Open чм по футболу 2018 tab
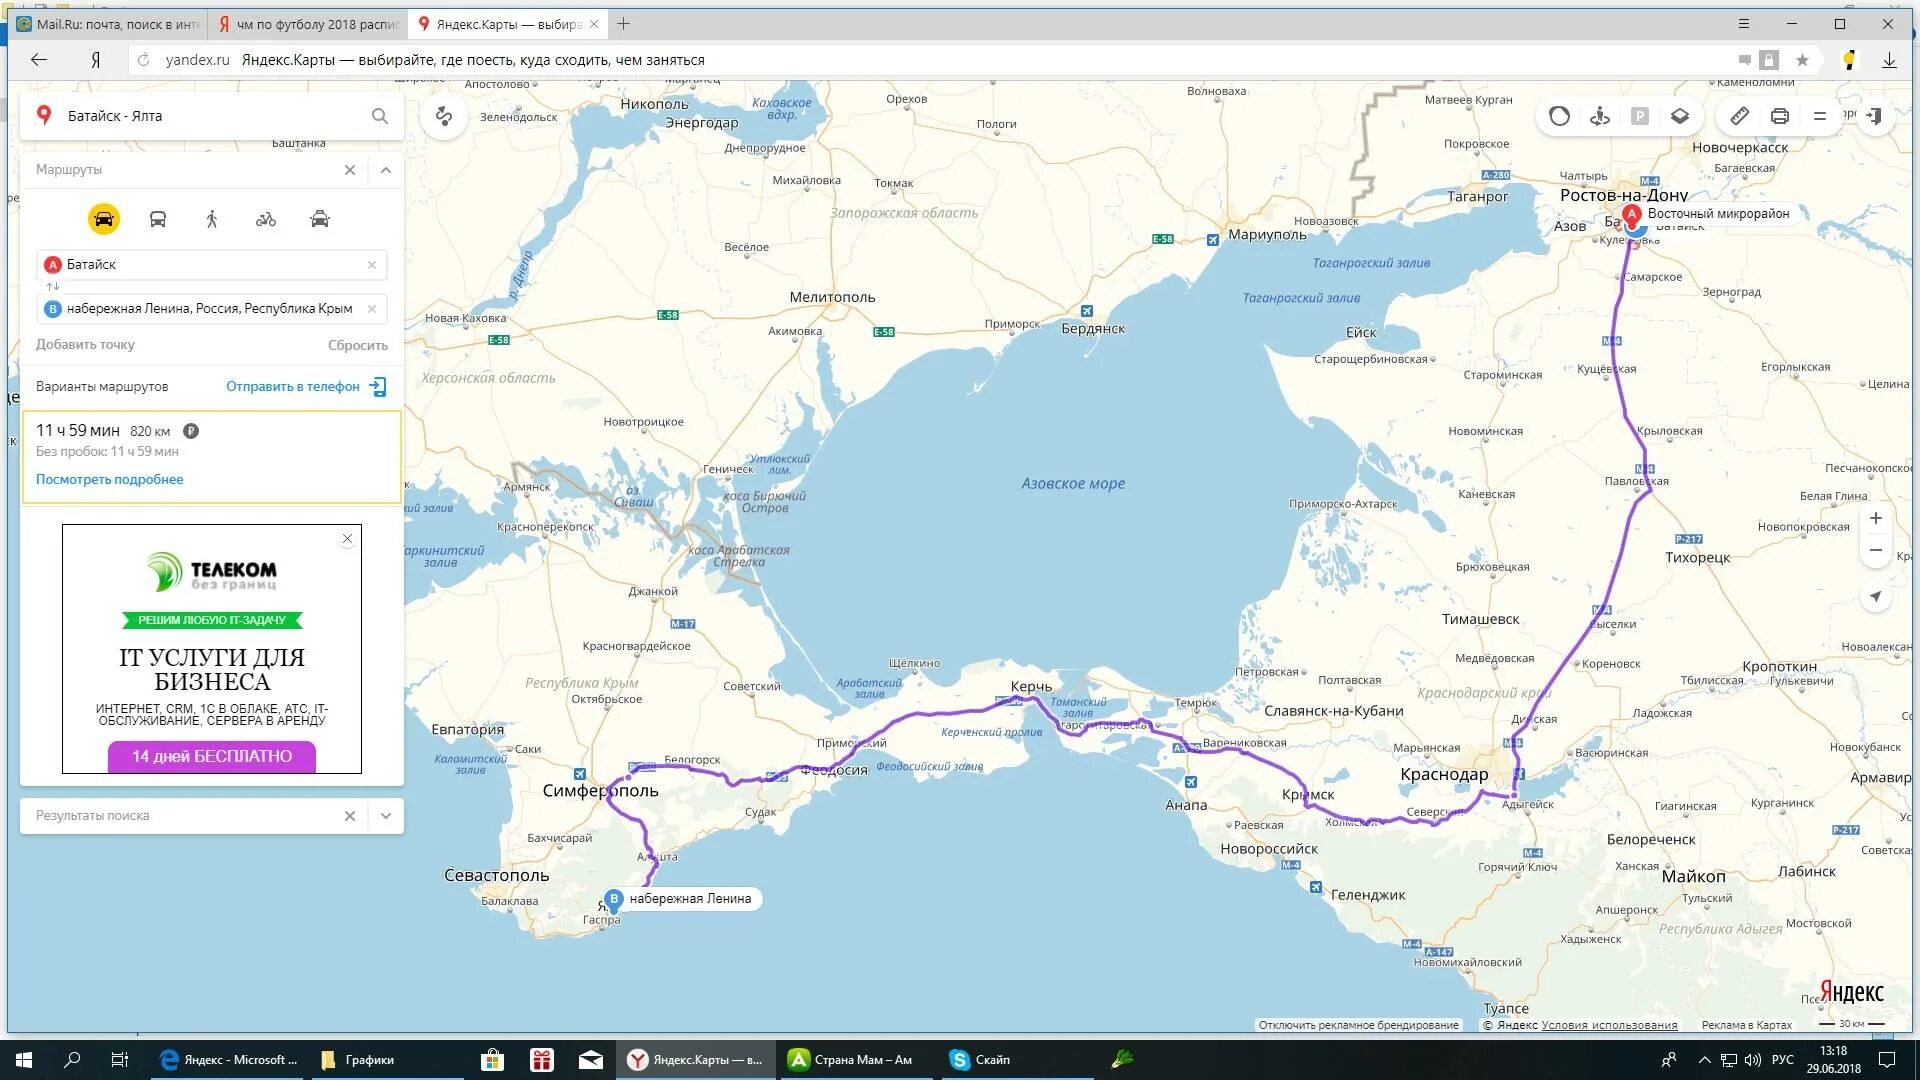The width and height of the screenshot is (1920, 1080). 310,24
